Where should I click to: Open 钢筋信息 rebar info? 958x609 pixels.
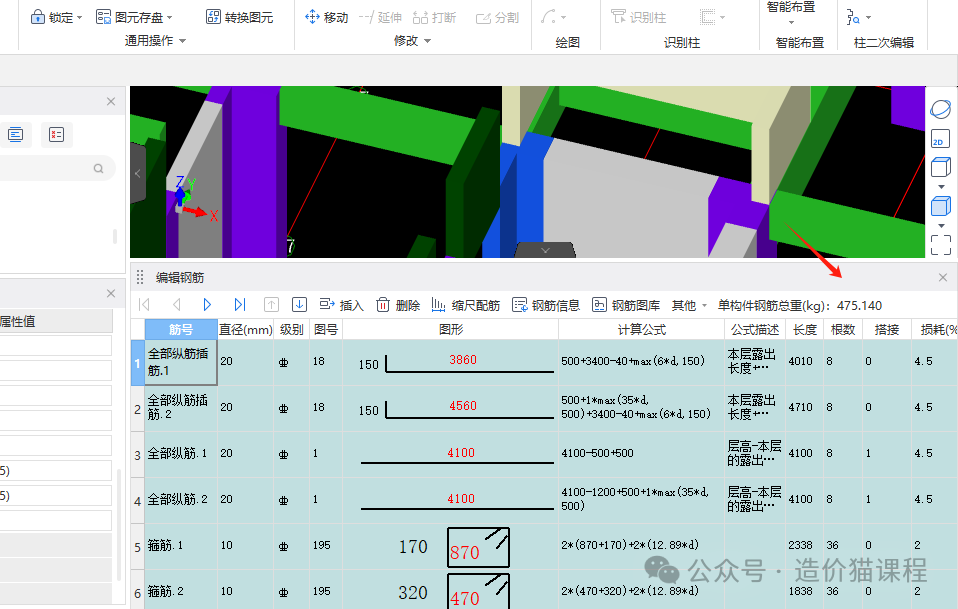pyautogui.click(x=546, y=305)
